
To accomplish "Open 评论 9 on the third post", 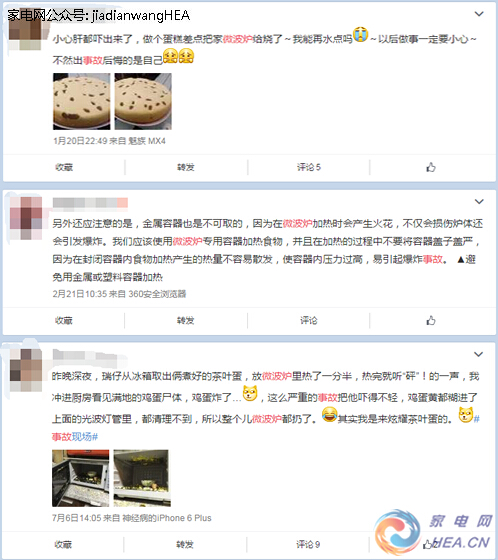I will [308, 544].
